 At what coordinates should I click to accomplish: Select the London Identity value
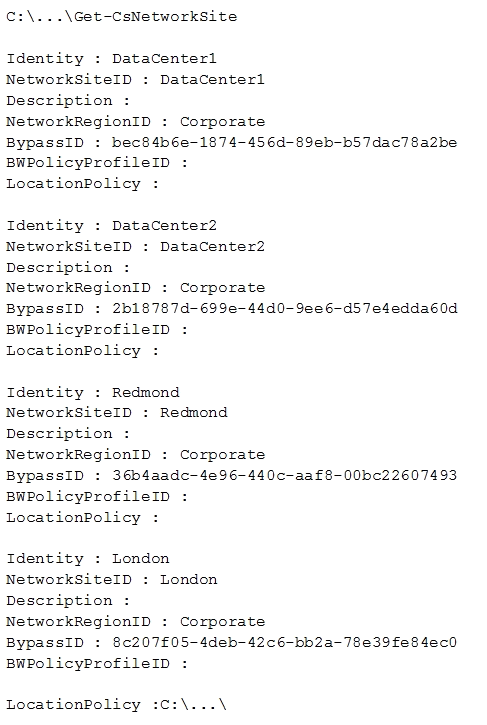(141, 559)
